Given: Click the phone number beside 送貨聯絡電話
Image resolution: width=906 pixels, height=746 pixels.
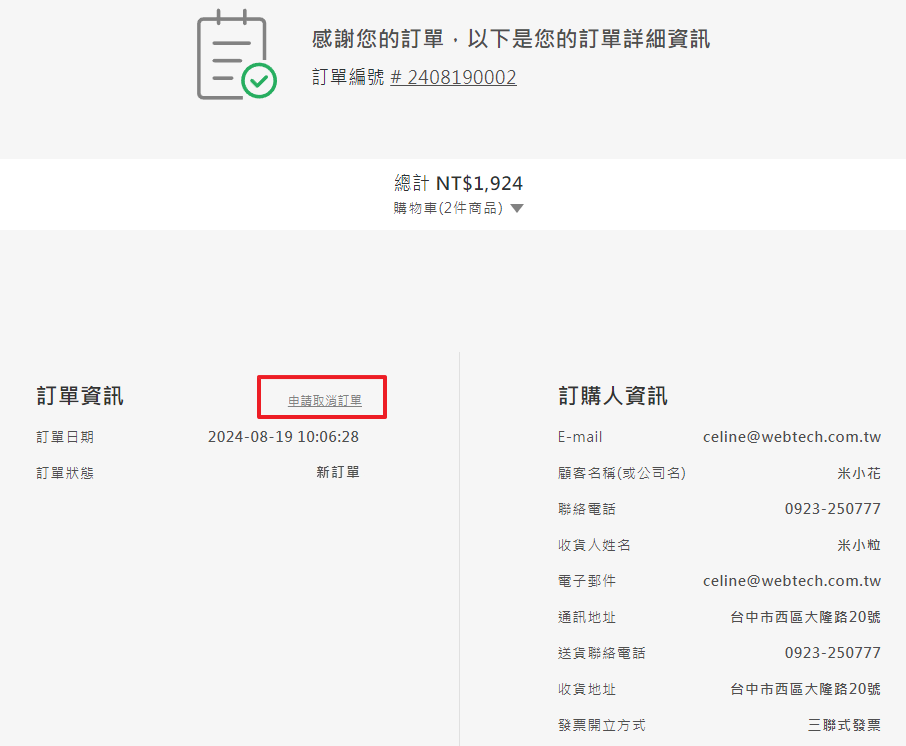Looking at the screenshot, I should (x=832, y=653).
